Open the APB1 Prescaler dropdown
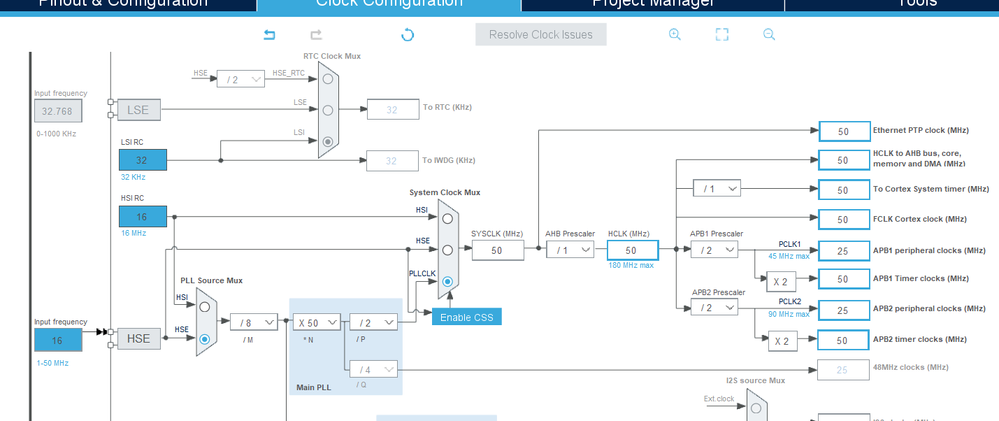Screen dimensions: 999x421 click(715, 250)
